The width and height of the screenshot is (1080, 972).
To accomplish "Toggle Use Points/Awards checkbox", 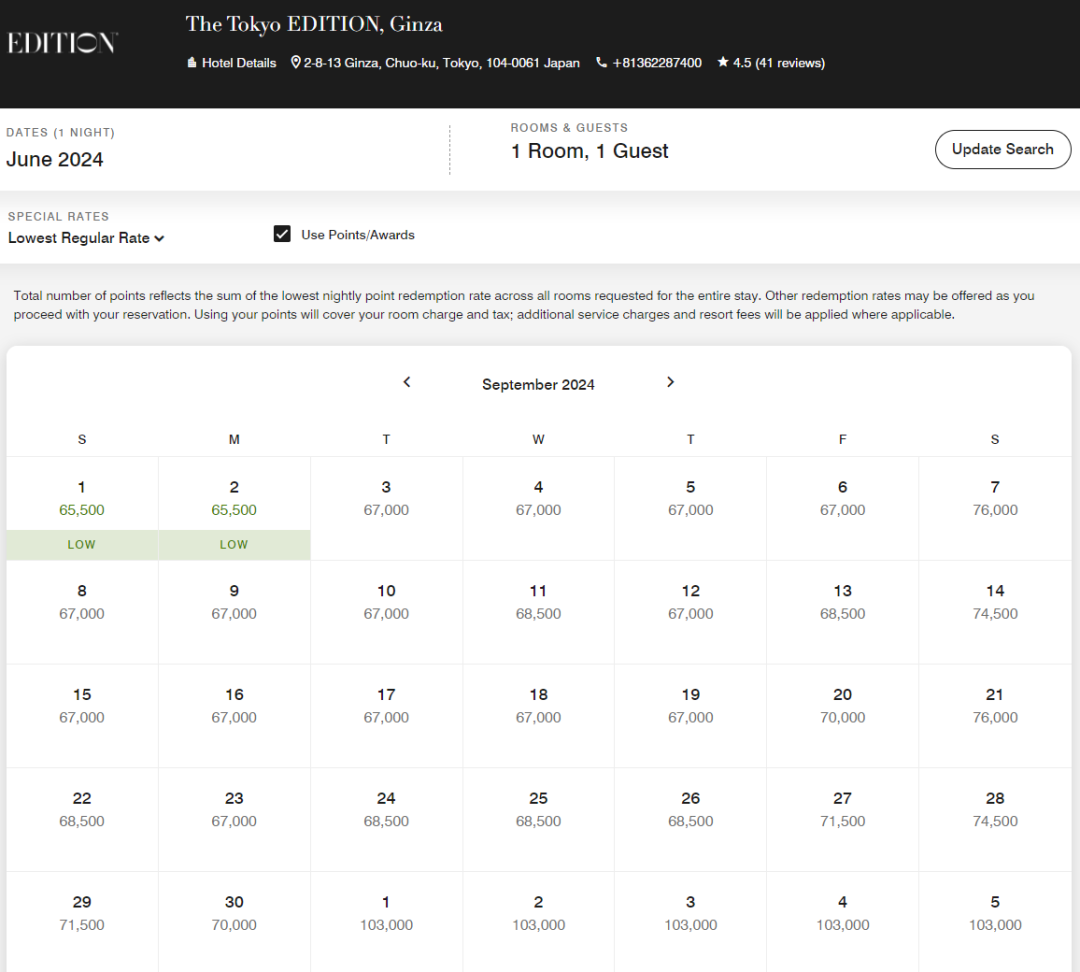I will click(x=282, y=234).
